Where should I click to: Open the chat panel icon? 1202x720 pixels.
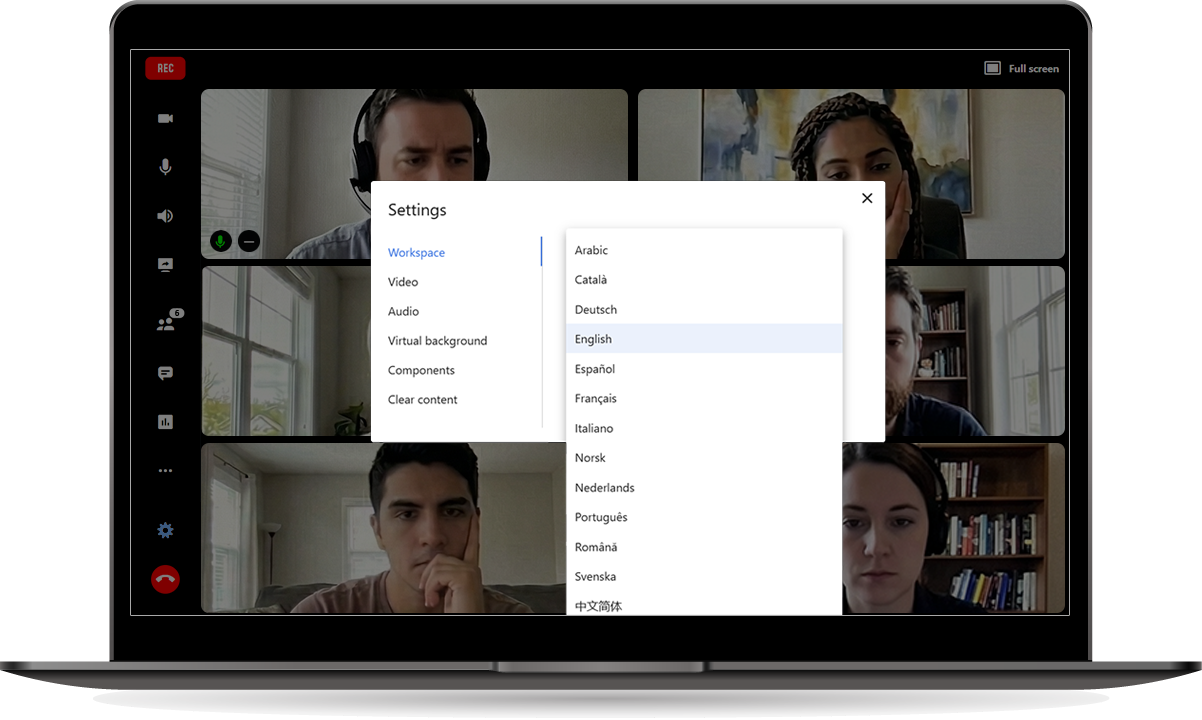[165, 373]
